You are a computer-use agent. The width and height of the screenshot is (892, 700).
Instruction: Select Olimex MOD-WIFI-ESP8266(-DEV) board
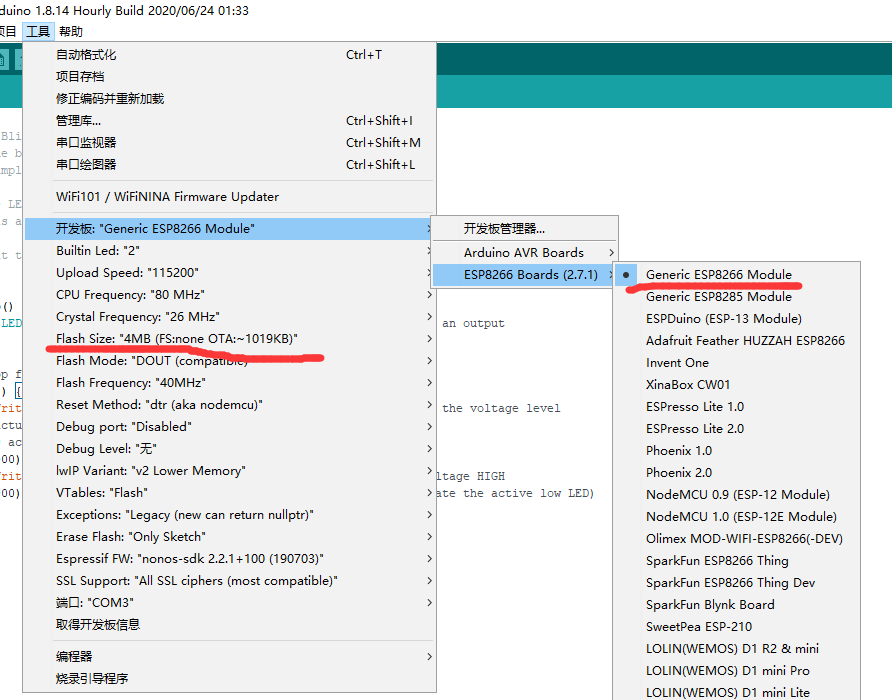737,539
